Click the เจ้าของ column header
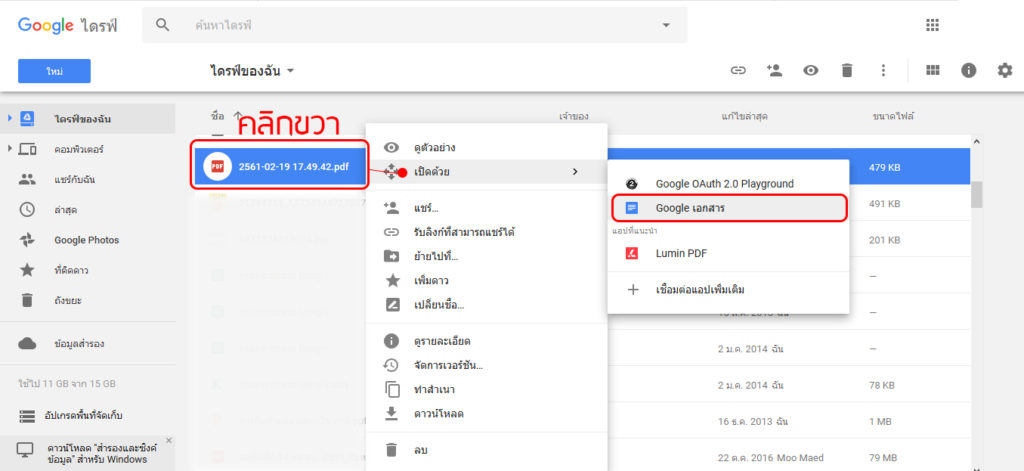The height and width of the screenshot is (471, 1024). (573, 116)
